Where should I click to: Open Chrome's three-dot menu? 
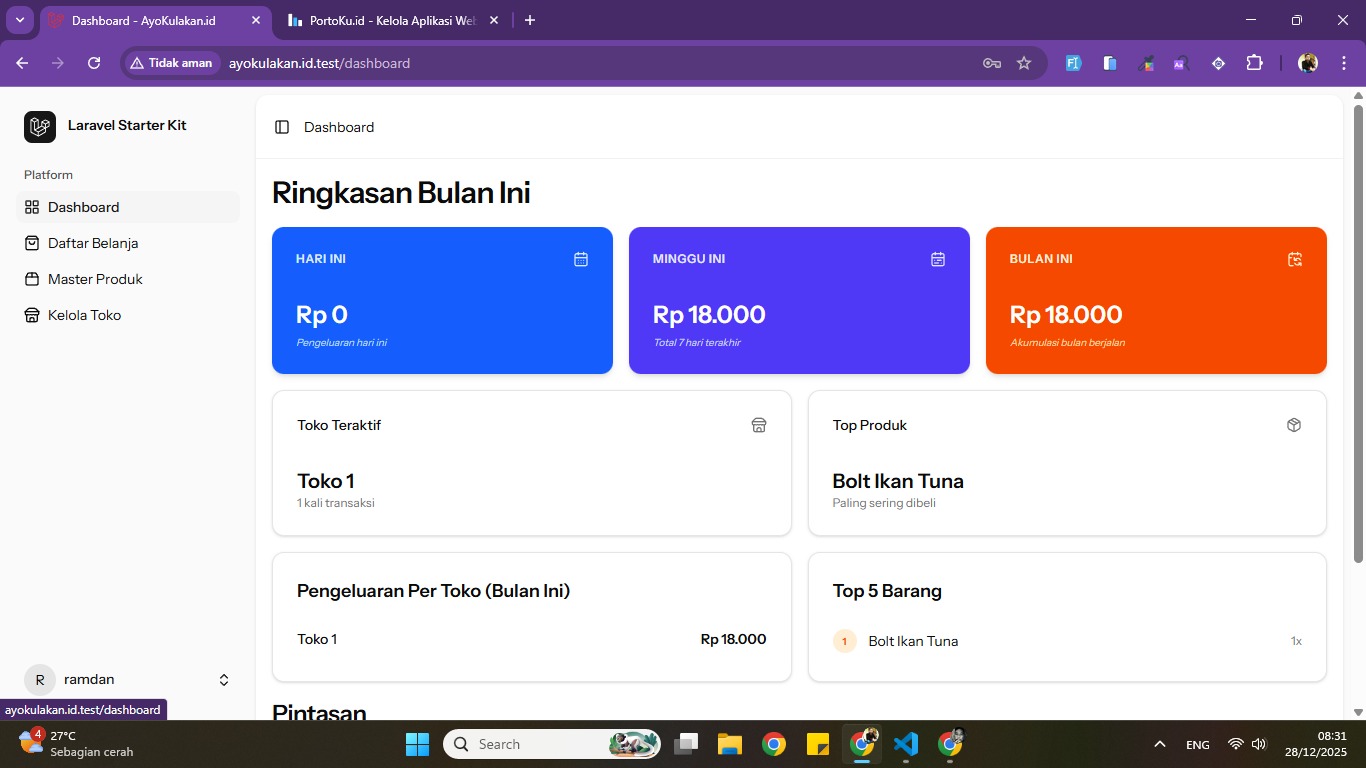(1345, 62)
